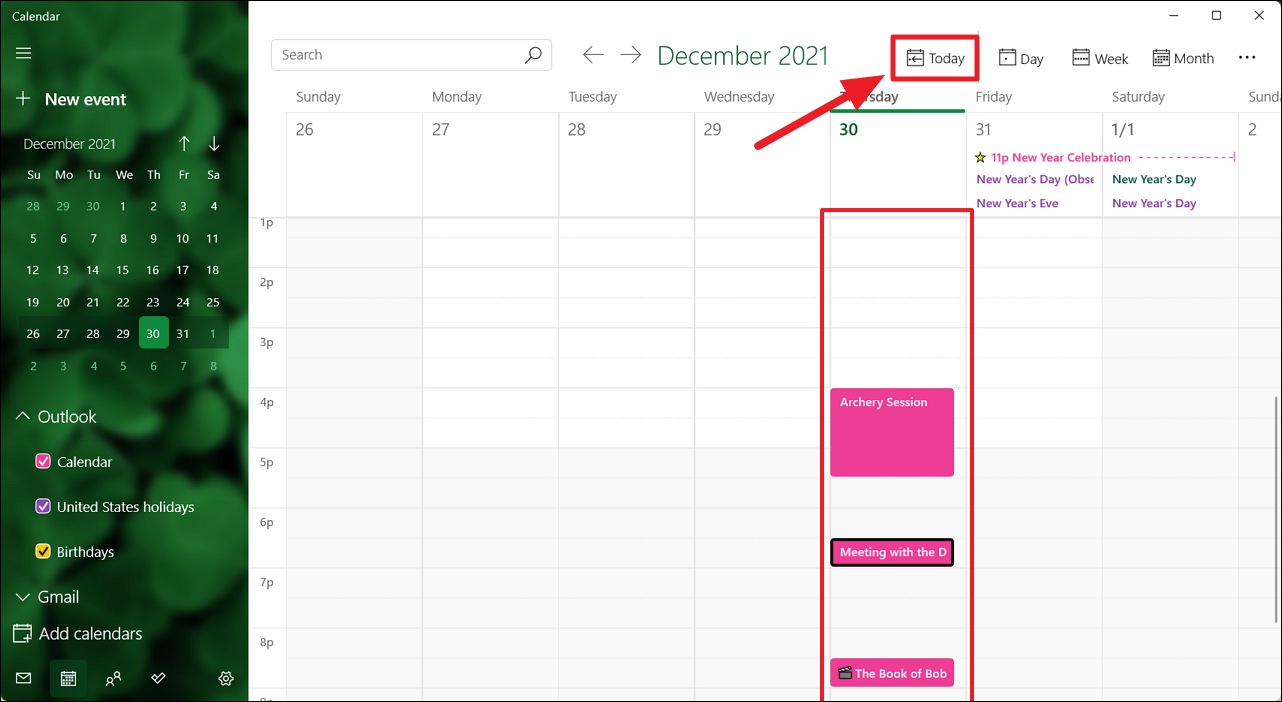1282x702 pixels.
Task: Open the Mail app from bottom navigation
Action: click(23, 678)
